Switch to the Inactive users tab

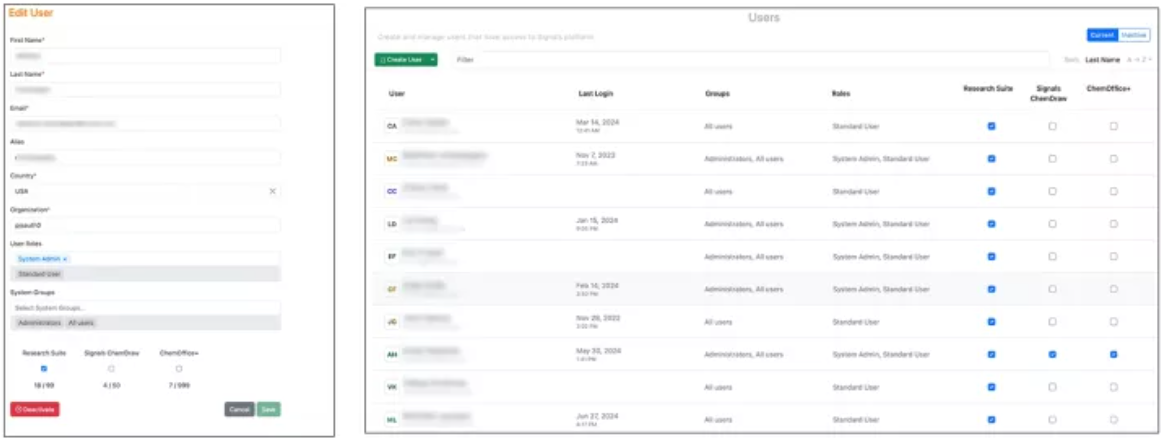point(1134,35)
